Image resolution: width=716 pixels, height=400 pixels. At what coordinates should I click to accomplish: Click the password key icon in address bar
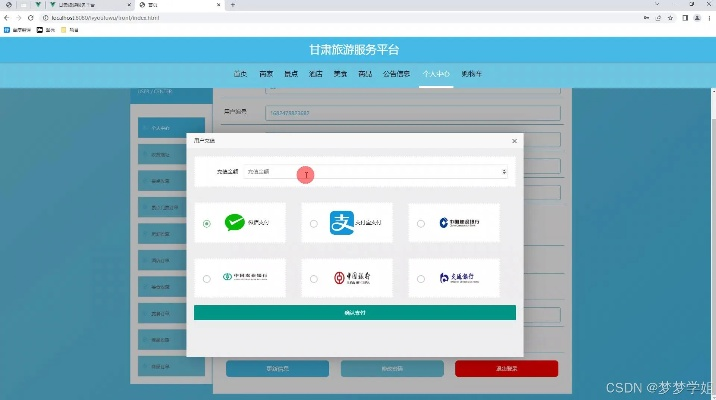pos(647,18)
